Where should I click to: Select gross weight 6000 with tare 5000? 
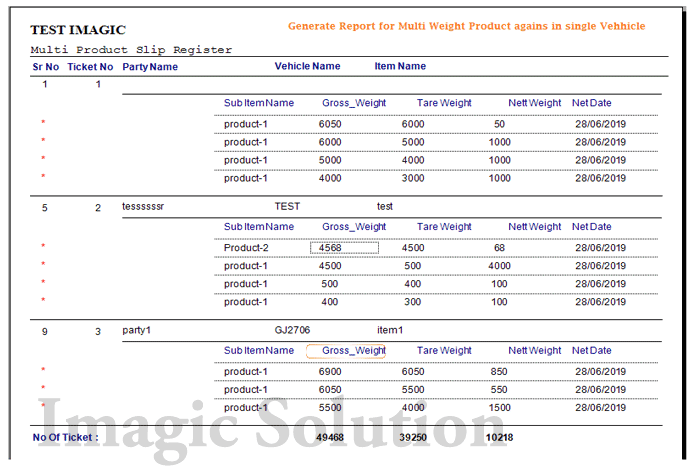coord(330,142)
